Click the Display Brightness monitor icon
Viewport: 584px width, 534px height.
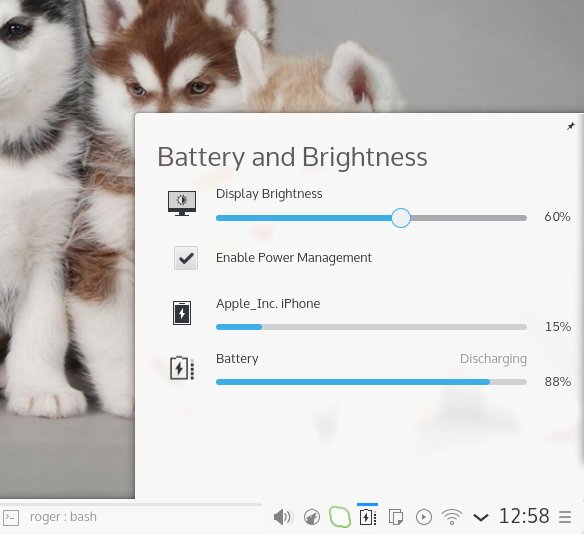tap(182, 203)
